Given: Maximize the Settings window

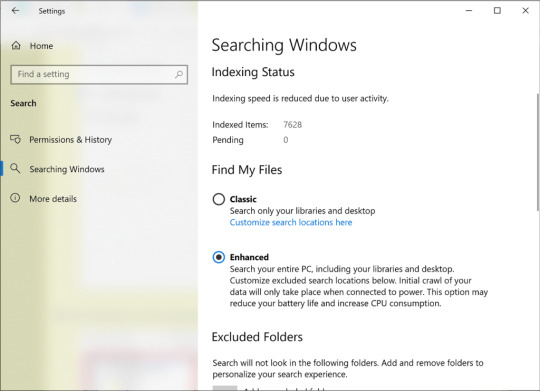Looking at the screenshot, I should (497, 11).
